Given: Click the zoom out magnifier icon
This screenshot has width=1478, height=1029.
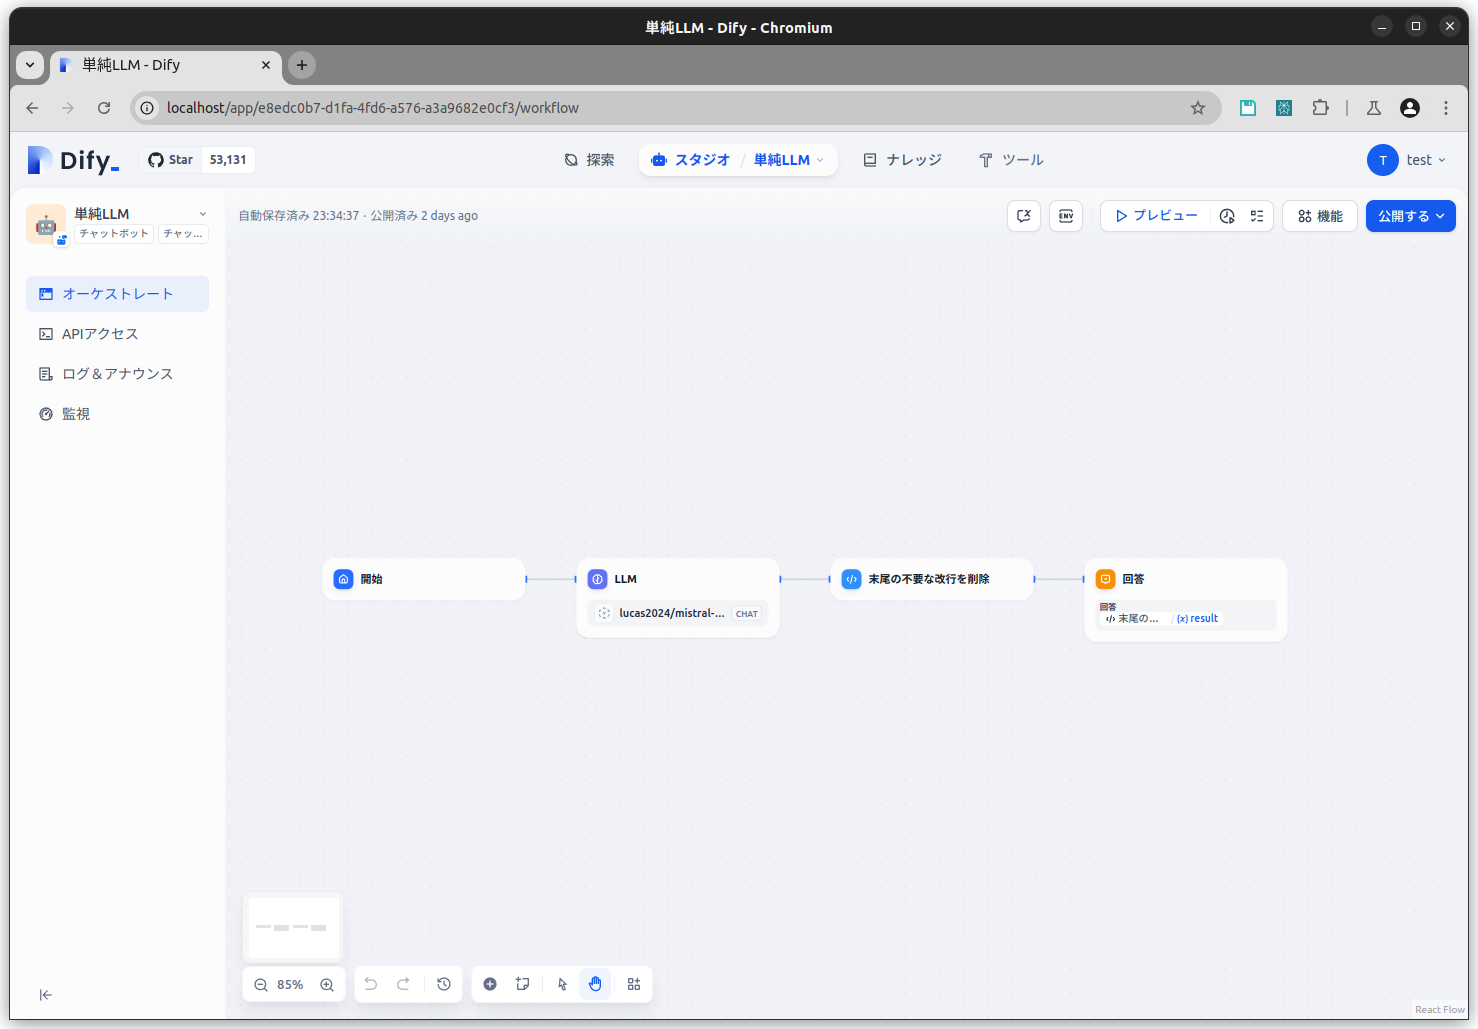Looking at the screenshot, I should (x=261, y=985).
